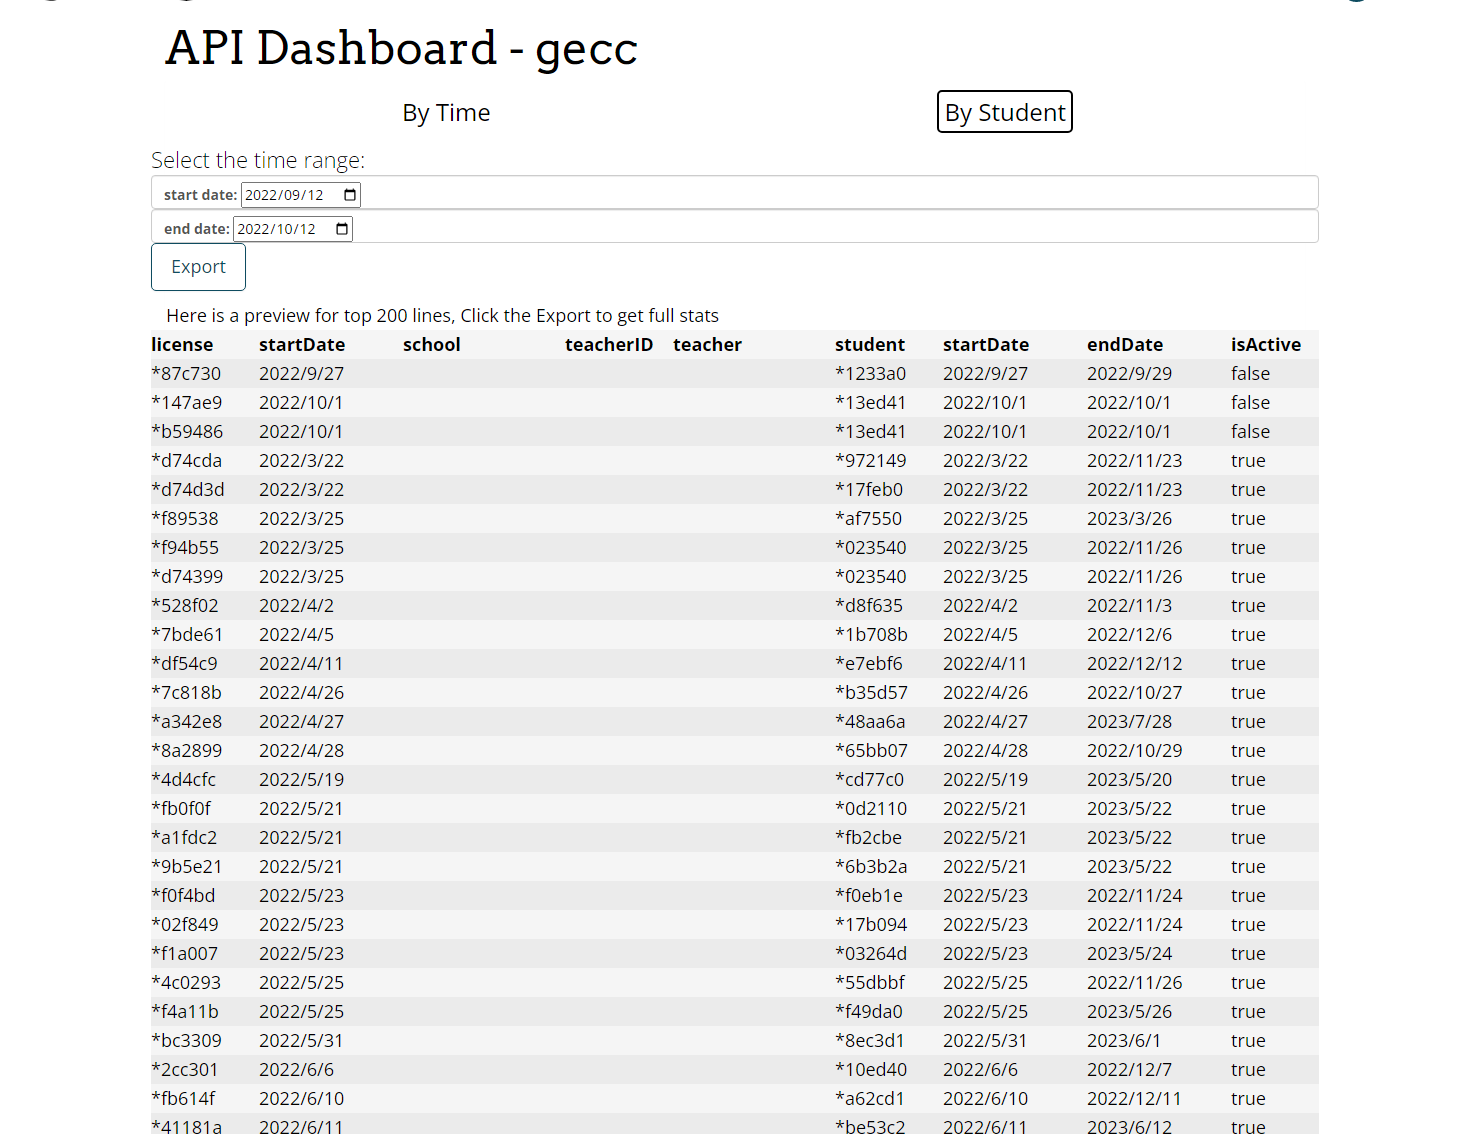The height and width of the screenshot is (1134, 1468).
Task: Select the school column header
Action: click(x=431, y=344)
